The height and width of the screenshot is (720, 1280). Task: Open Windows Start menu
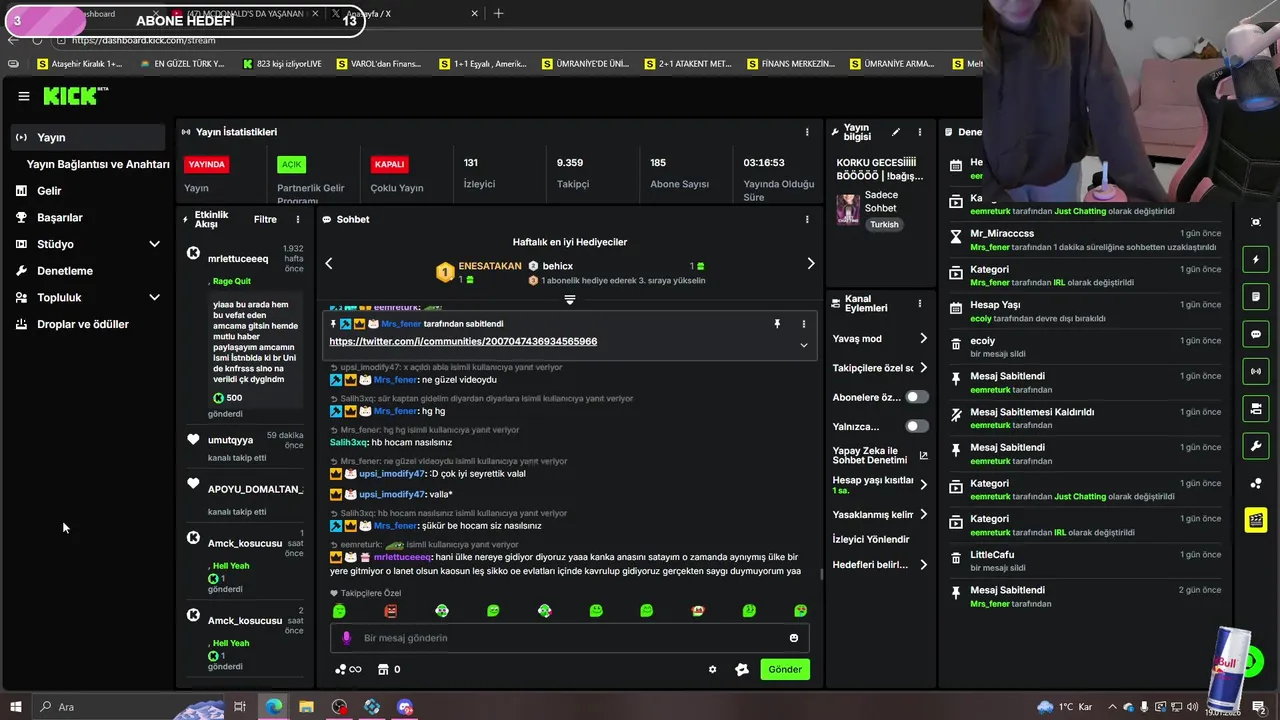pos(15,707)
